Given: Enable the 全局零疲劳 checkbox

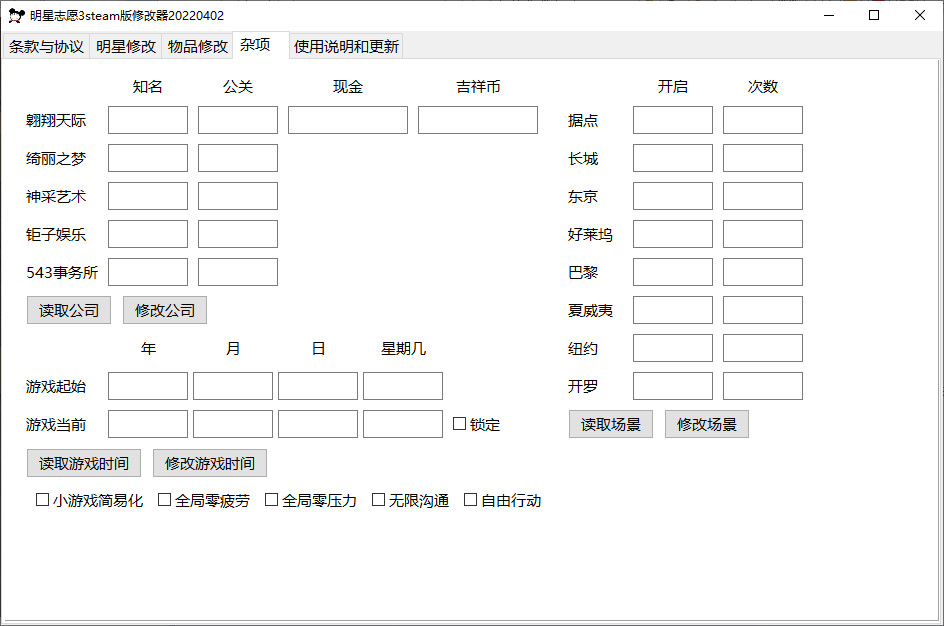Looking at the screenshot, I should coord(165,500).
